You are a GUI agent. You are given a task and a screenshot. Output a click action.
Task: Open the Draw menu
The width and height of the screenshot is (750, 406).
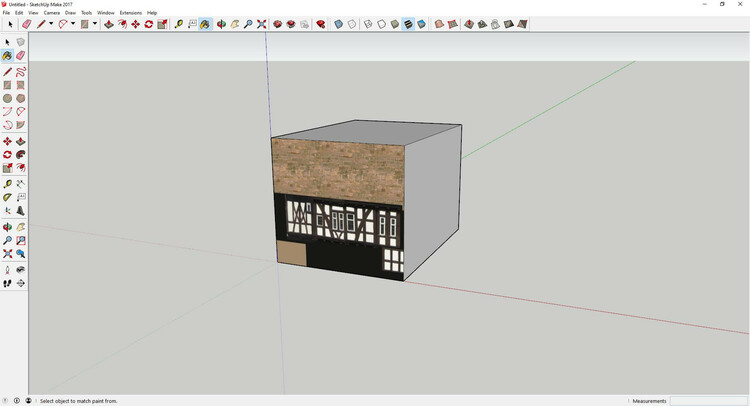70,13
